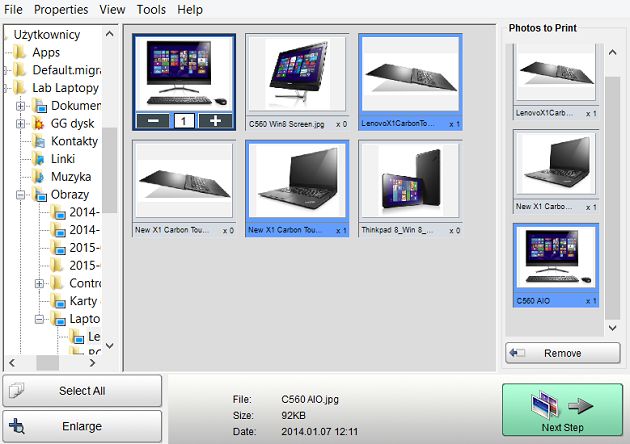
Task: Open the Default.migr folder in tree
Action: [x=67, y=70]
